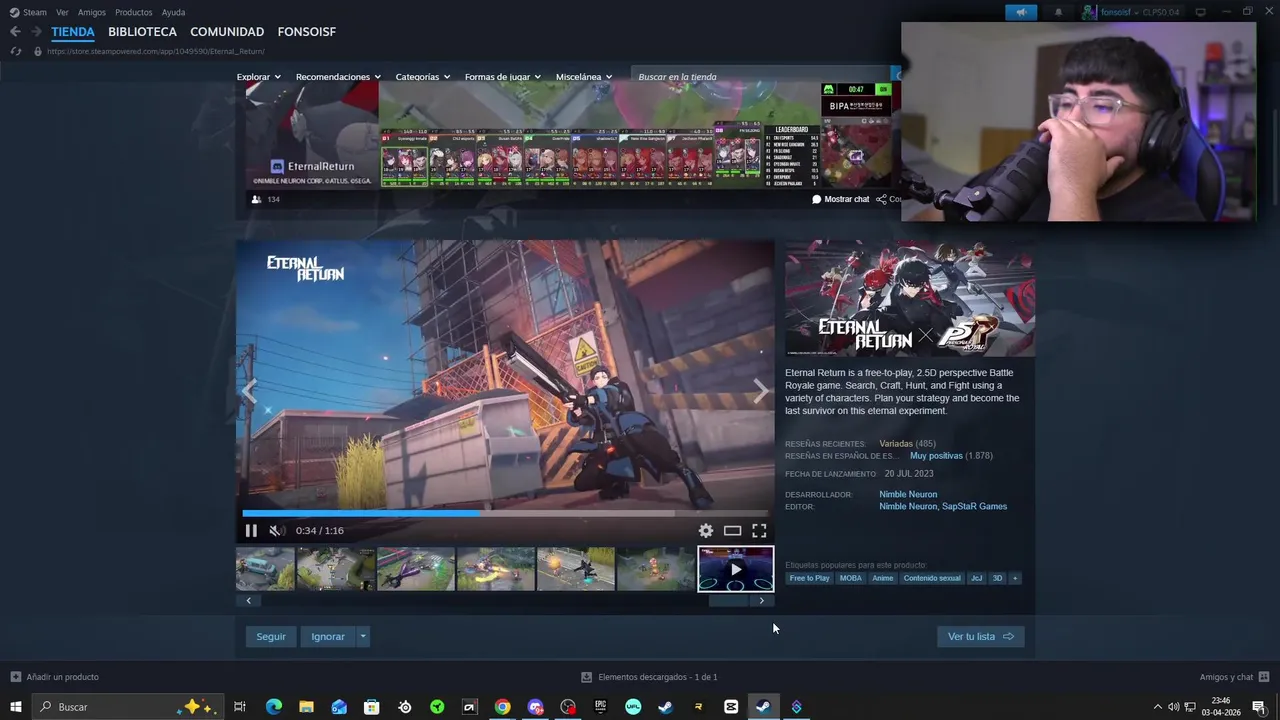This screenshot has height=720, width=1280.
Task: Open Elementos descargados downloads
Action: [649, 677]
